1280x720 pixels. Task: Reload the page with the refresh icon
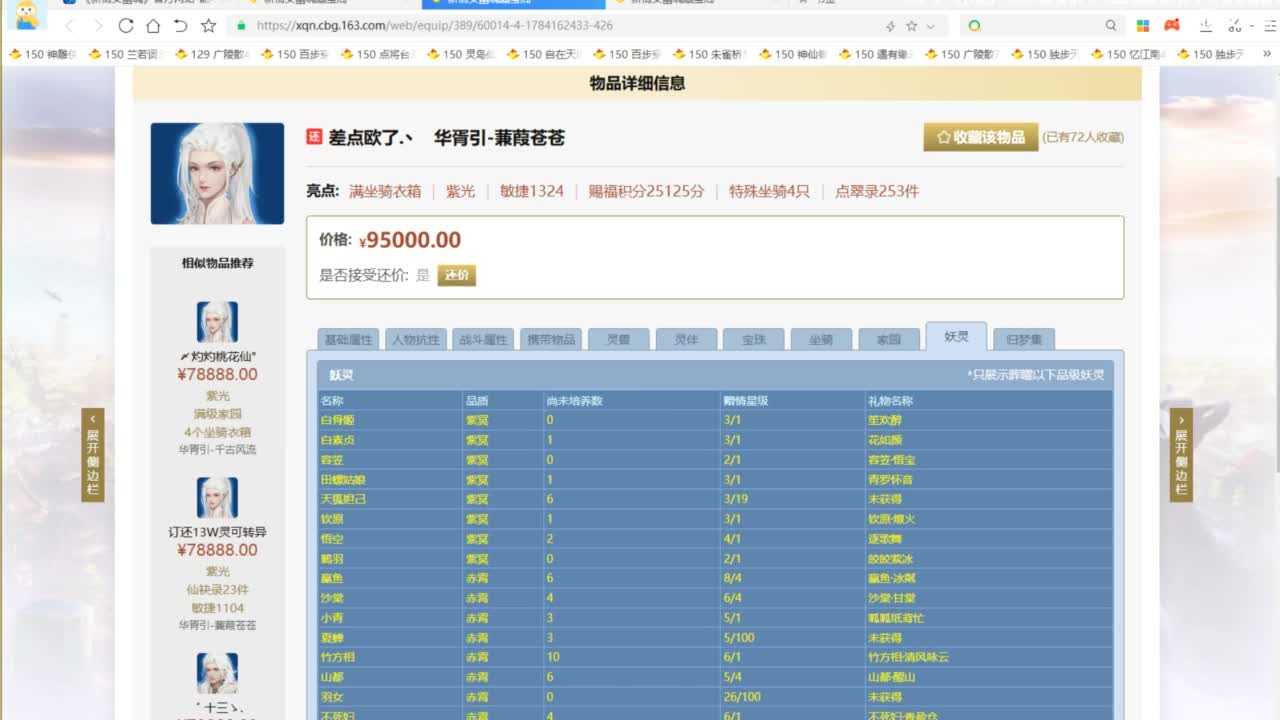(126, 26)
